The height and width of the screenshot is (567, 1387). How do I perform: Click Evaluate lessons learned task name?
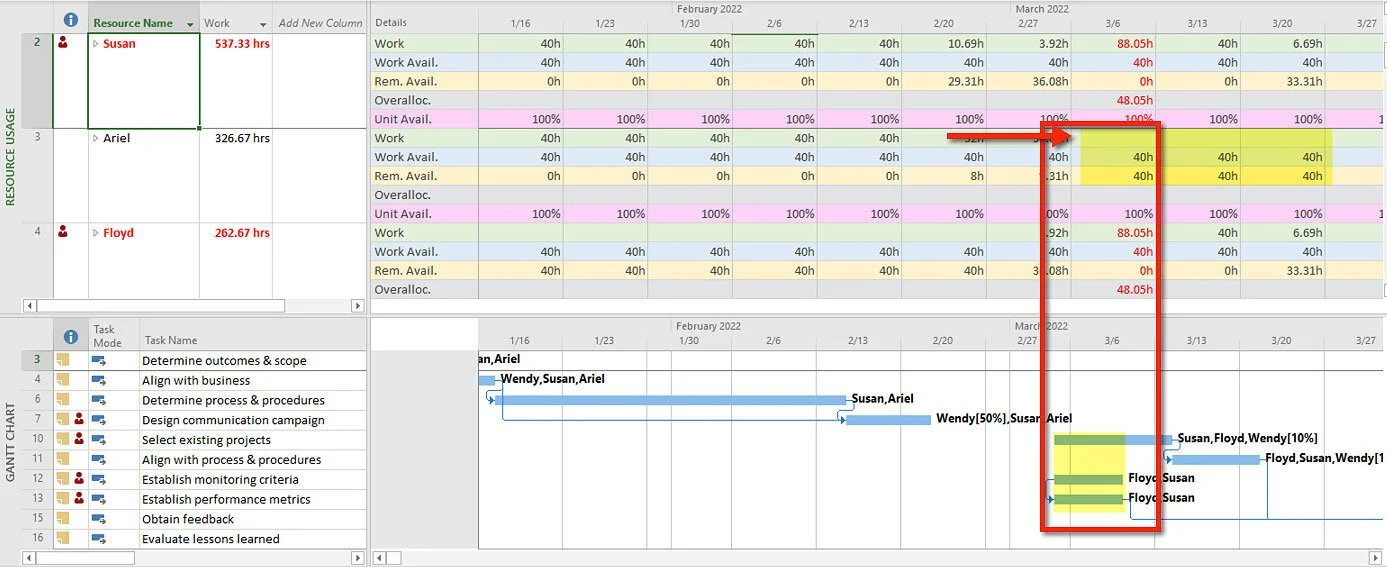211,539
